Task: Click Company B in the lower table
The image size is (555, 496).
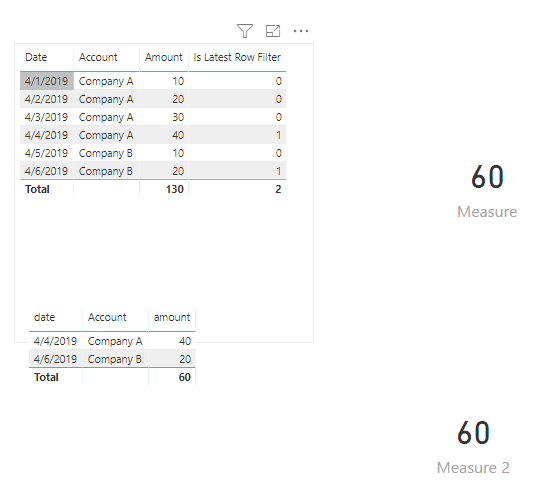Action: tap(114, 359)
